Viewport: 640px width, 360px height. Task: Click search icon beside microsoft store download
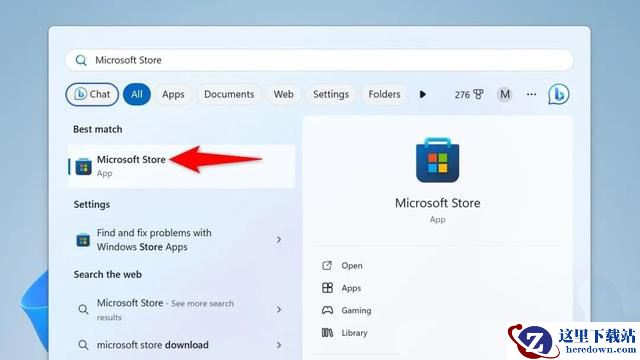point(83,345)
